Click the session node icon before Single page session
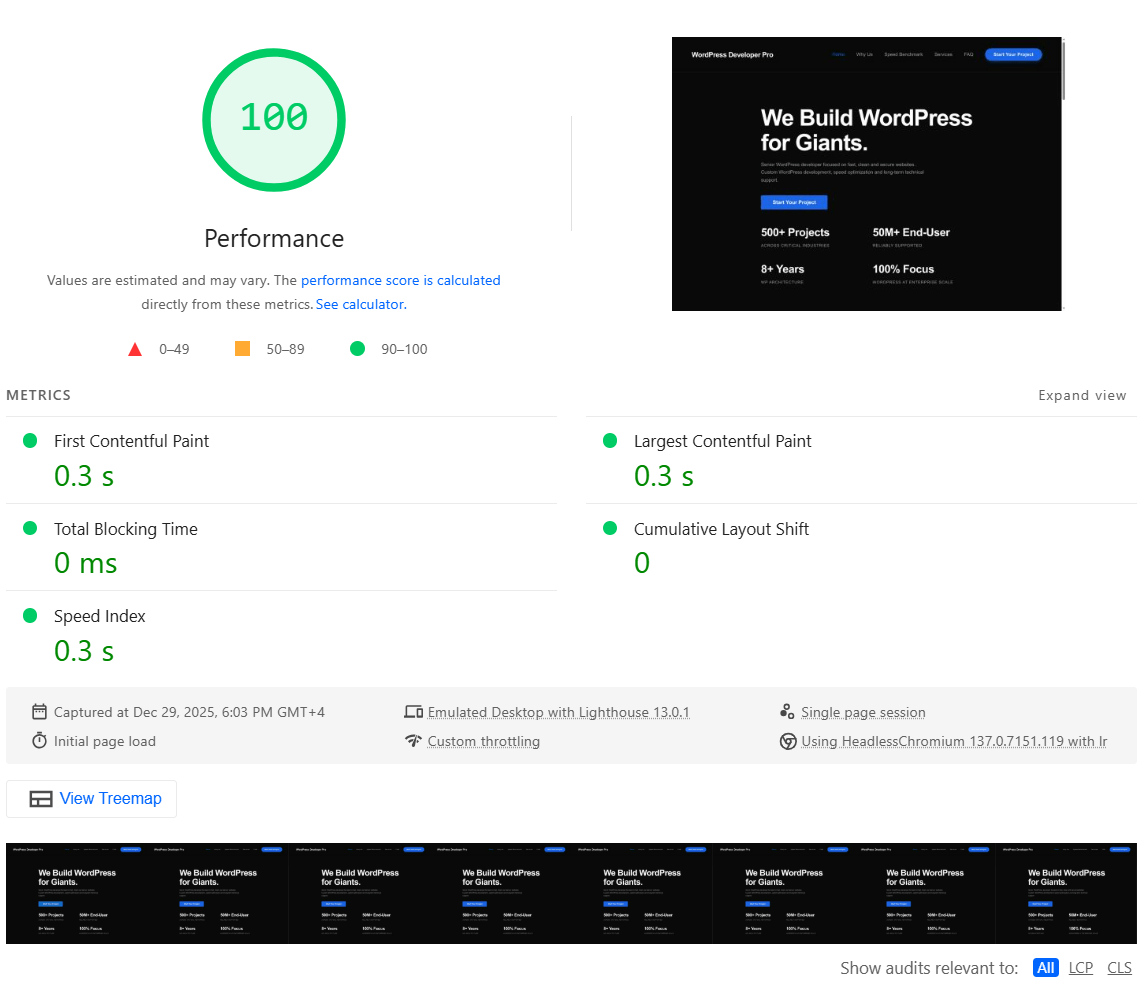 787,711
